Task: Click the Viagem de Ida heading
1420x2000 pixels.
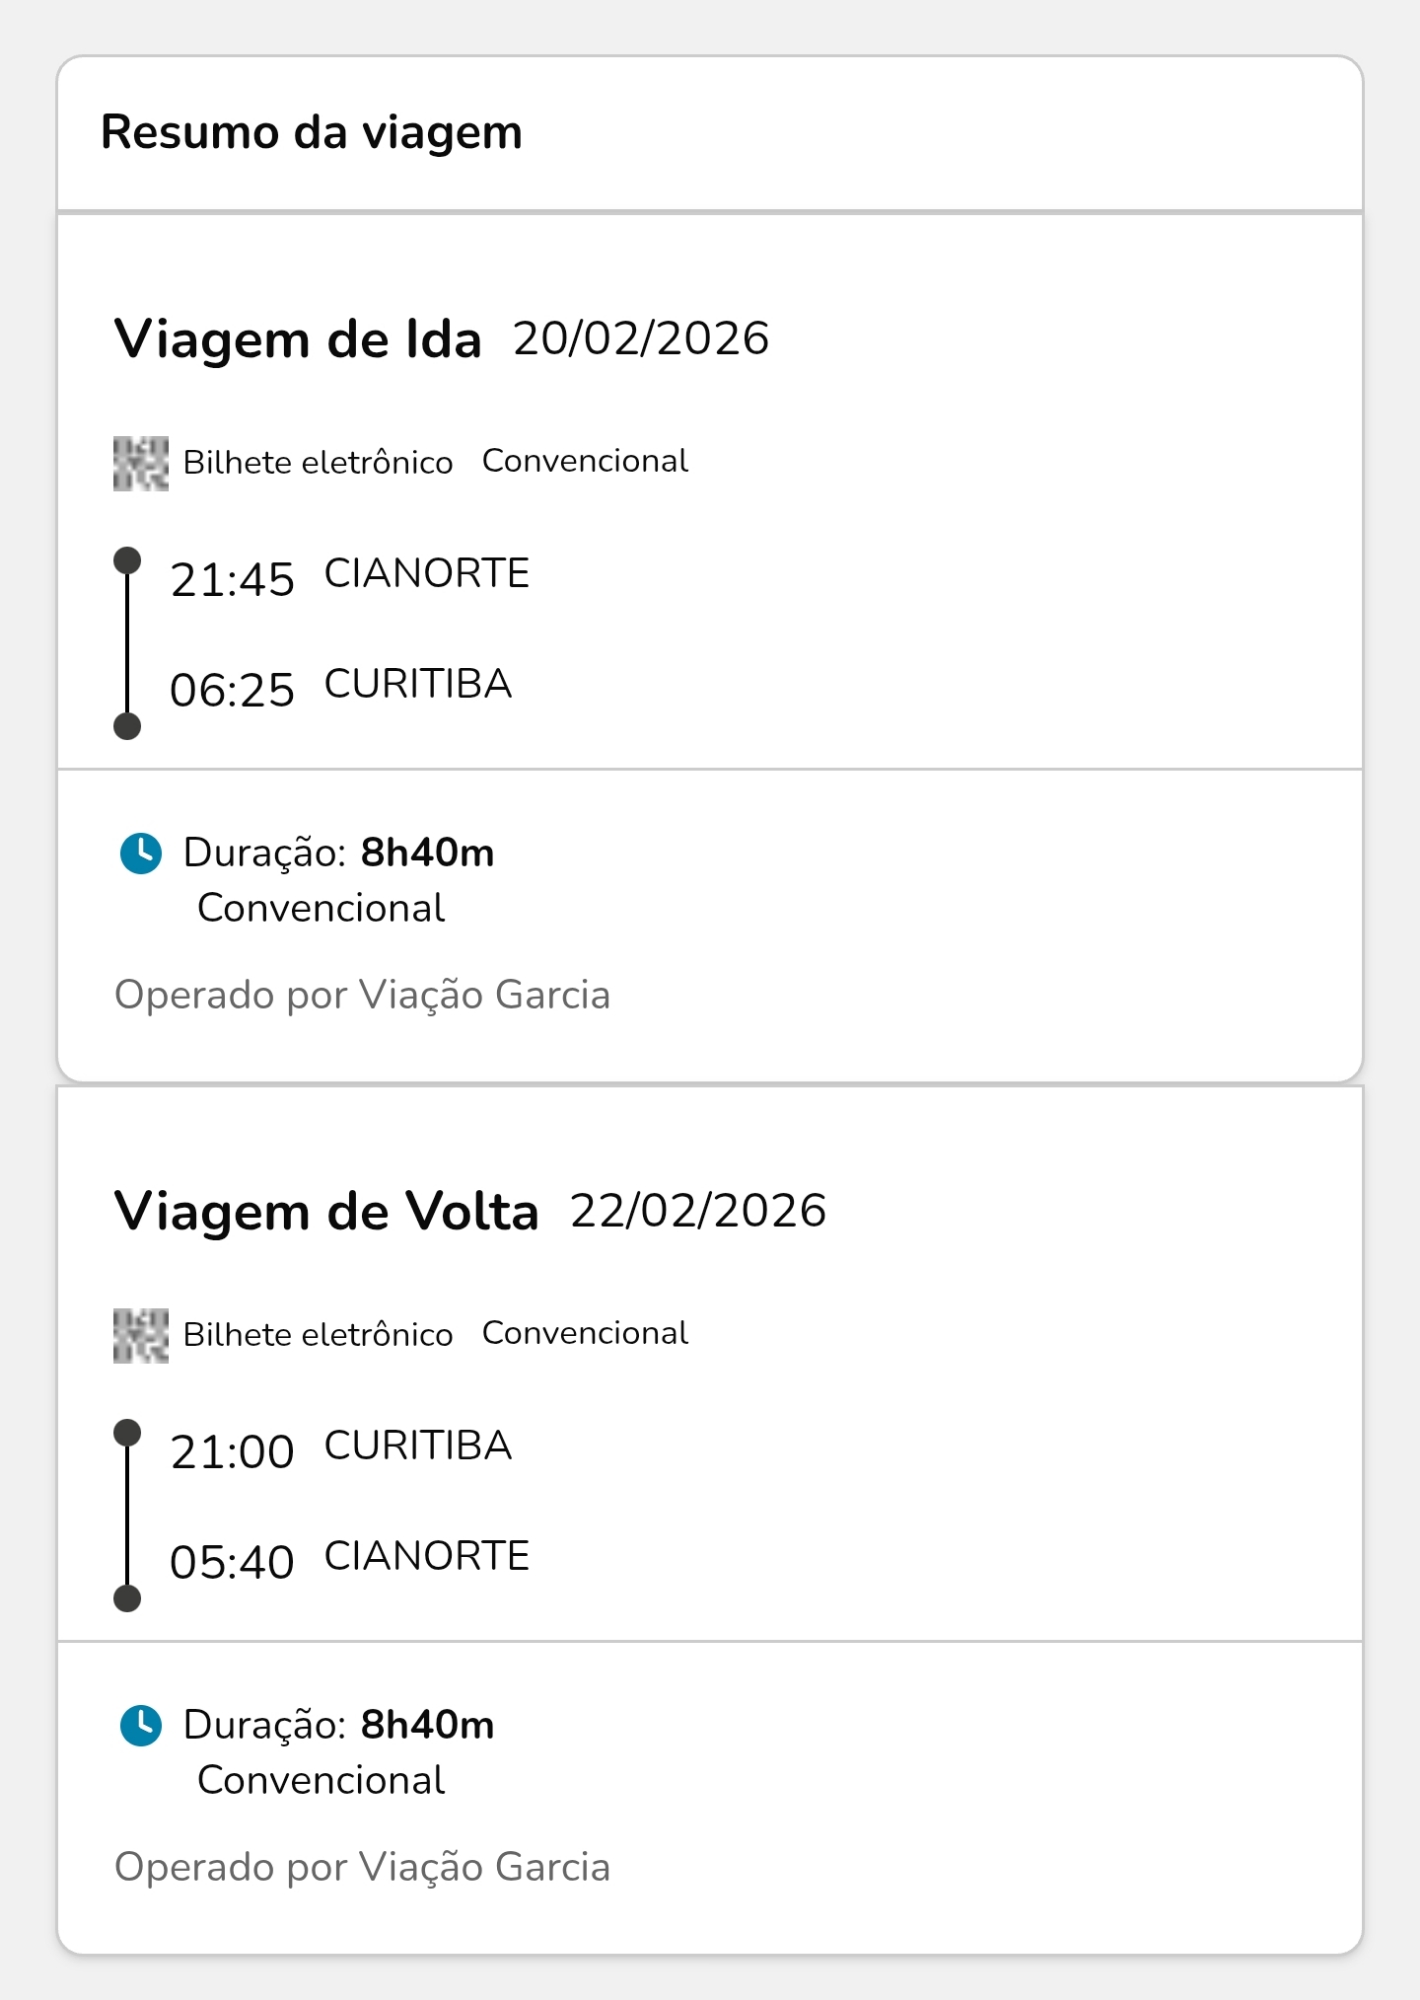Action: click(x=298, y=339)
